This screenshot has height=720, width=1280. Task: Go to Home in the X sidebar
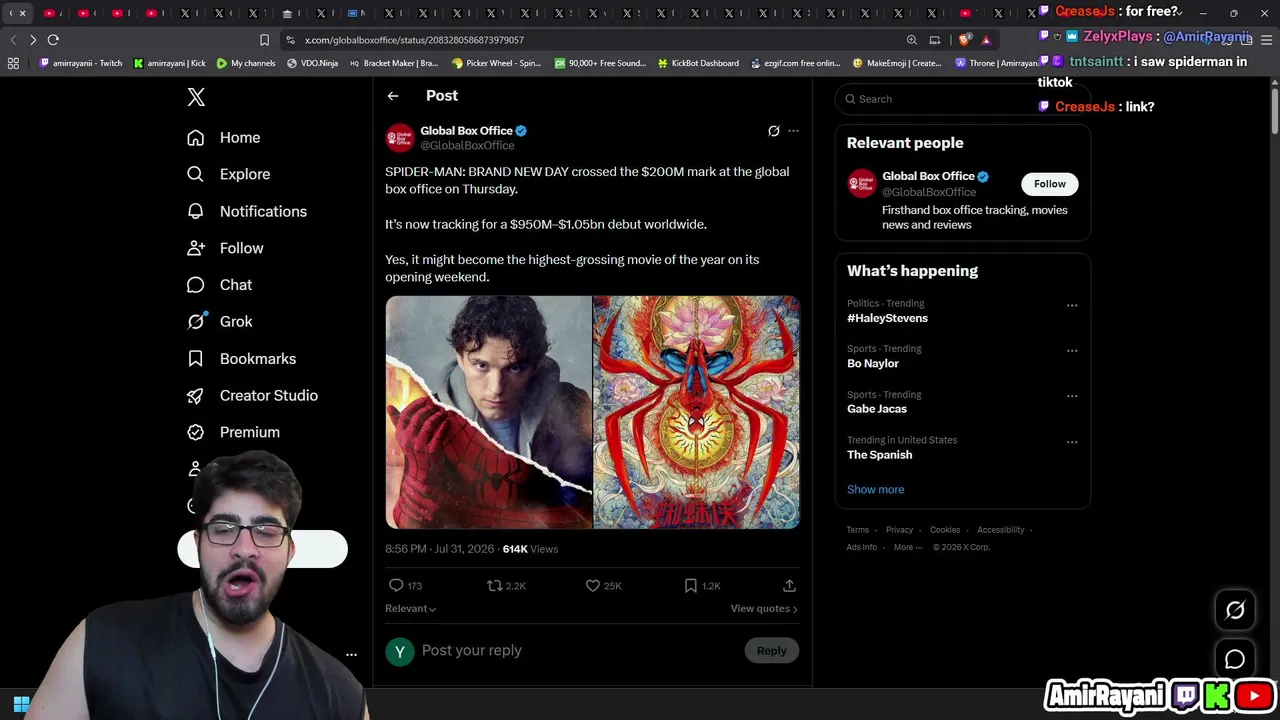pyautogui.click(x=224, y=138)
